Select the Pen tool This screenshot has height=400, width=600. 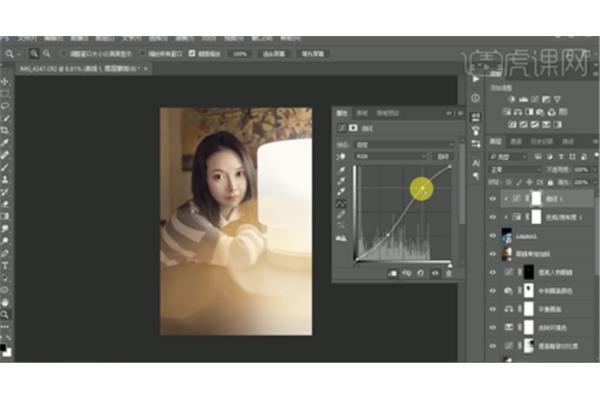5,253
